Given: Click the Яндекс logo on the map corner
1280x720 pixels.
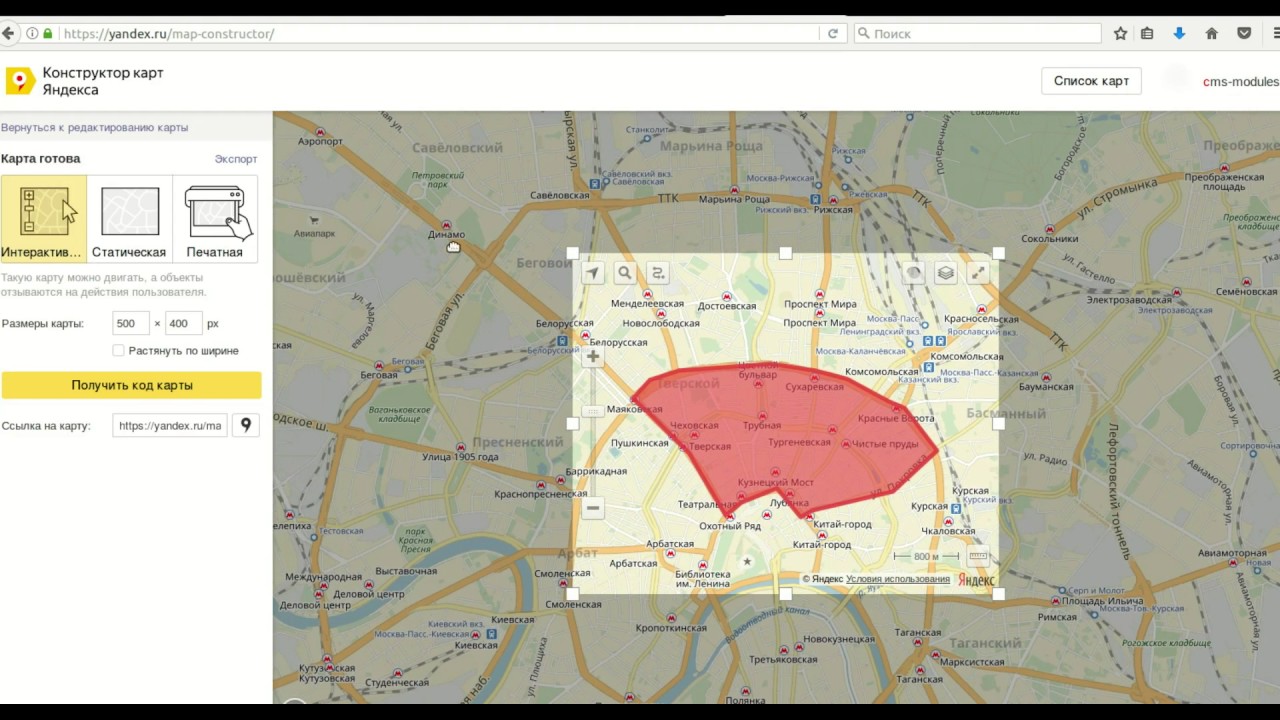Looking at the screenshot, I should [976, 580].
